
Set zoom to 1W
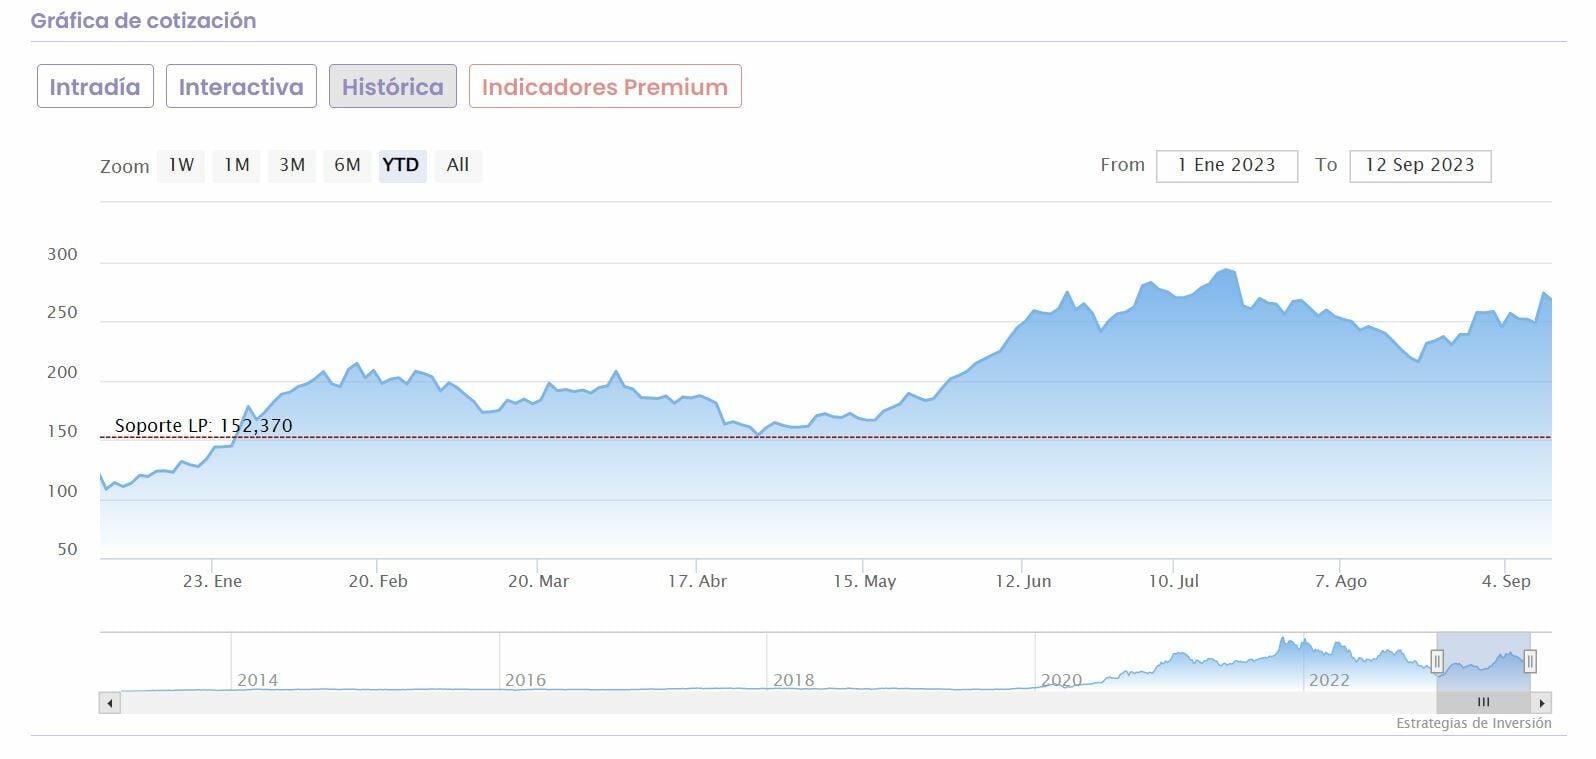click(x=181, y=165)
